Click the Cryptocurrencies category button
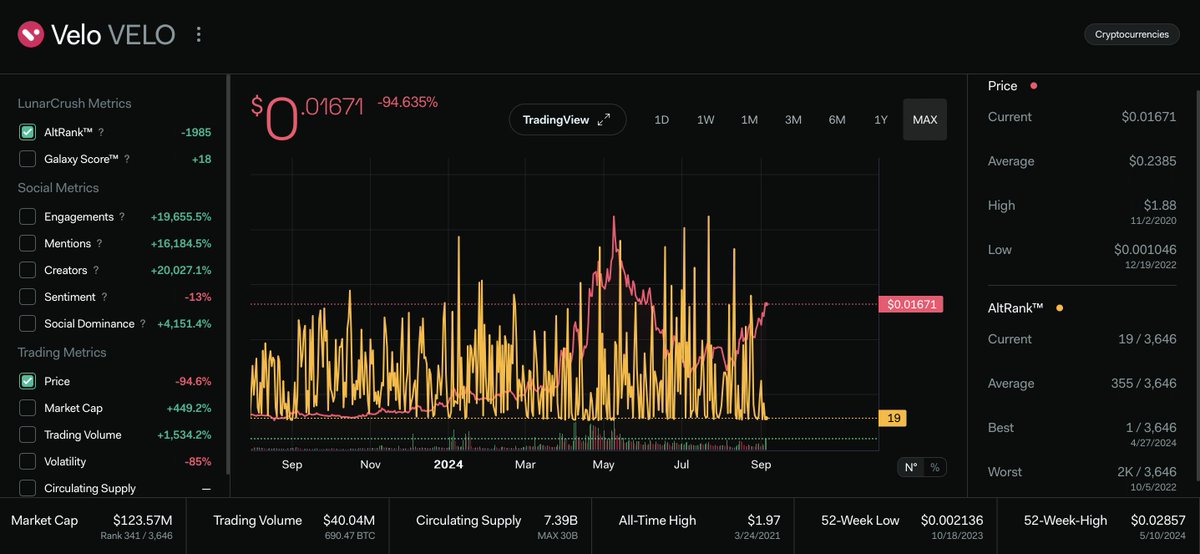Screen dimensions: 1200x554 click(1132, 34)
